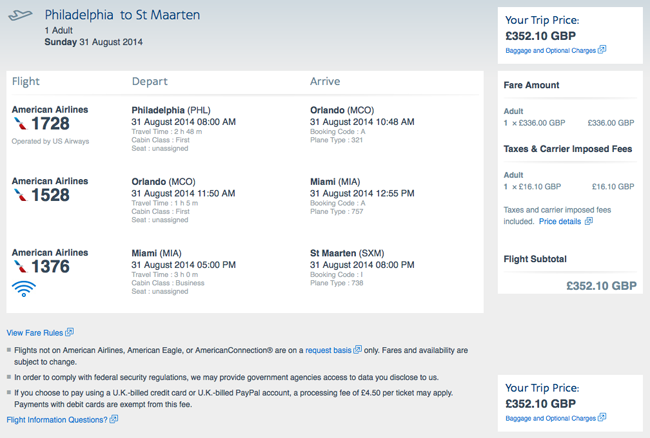650x438 pixels.
Task: Open the Price details link
Action: 560,221
